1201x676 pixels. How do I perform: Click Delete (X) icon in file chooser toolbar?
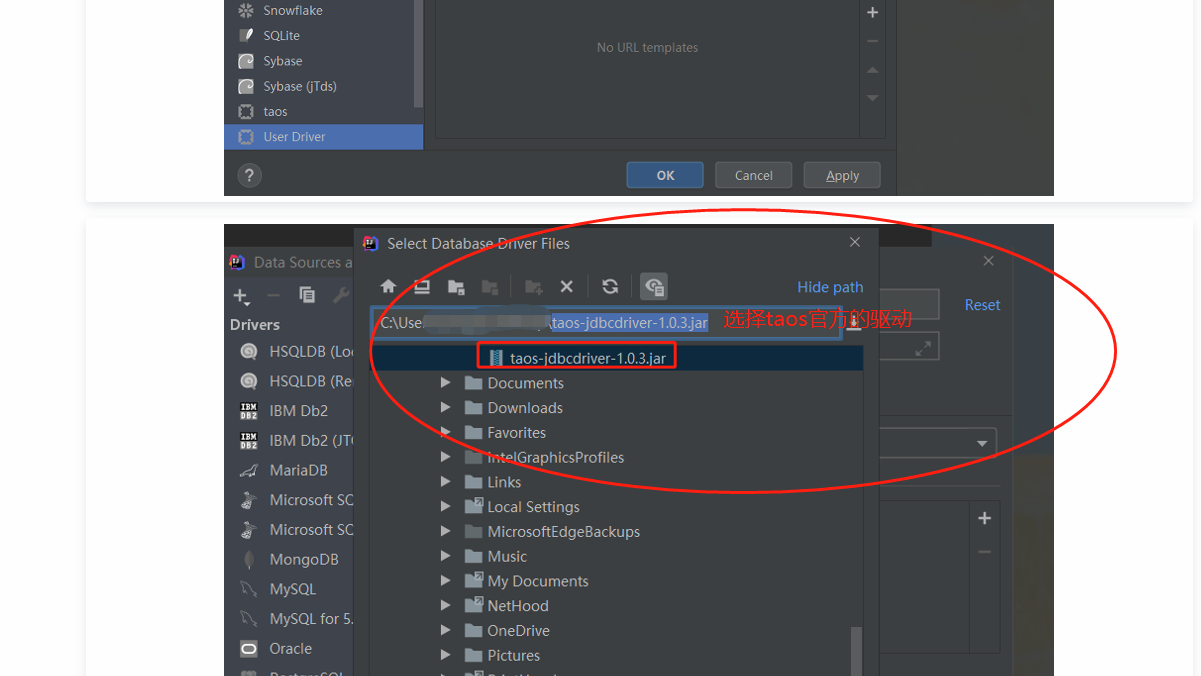pos(566,287)
